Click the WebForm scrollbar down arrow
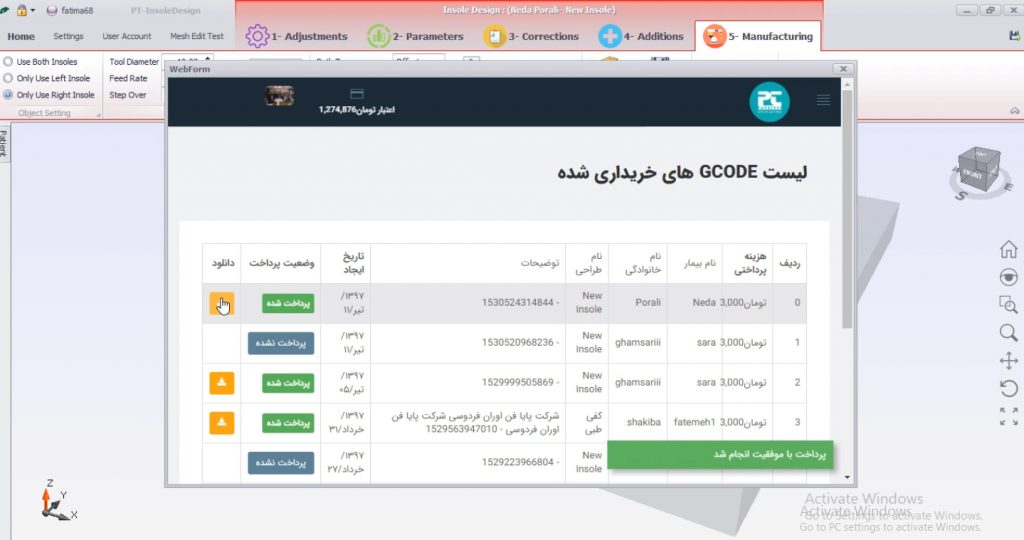Image resolution: width=1024 pixels, height=540 pixels. (847, 477)
